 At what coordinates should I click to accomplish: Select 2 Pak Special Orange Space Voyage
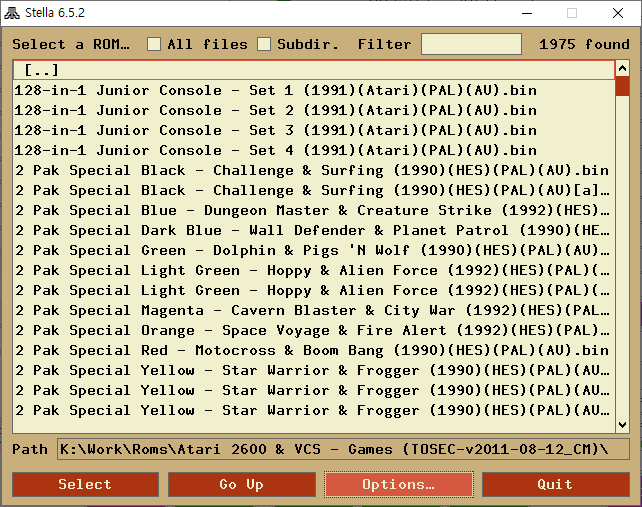point(314,330)
